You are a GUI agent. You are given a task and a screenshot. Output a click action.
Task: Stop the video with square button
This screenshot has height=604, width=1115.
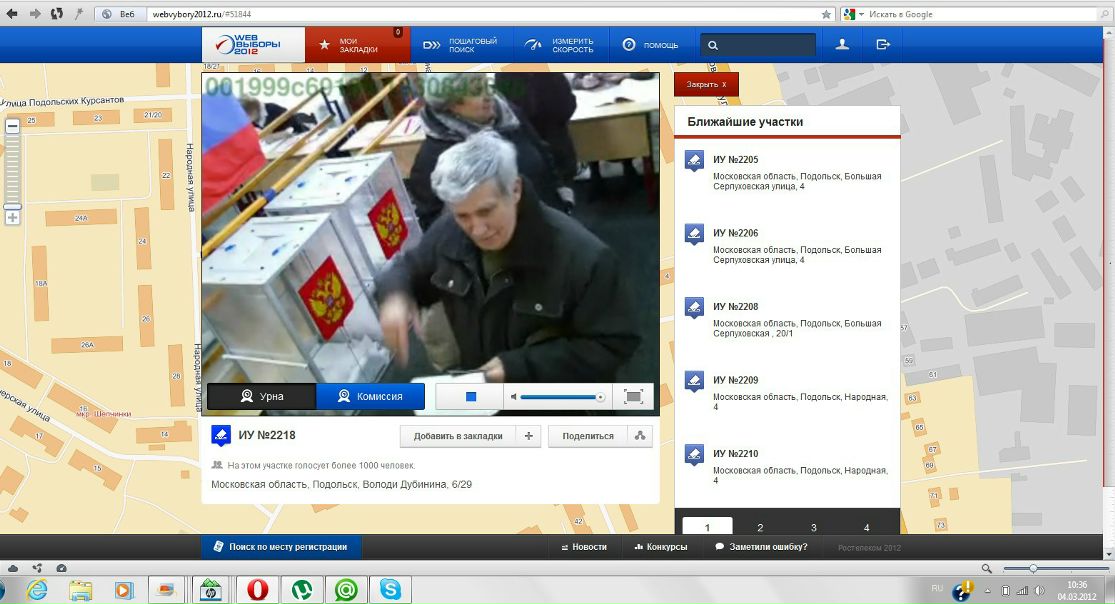tap(470, 397)
